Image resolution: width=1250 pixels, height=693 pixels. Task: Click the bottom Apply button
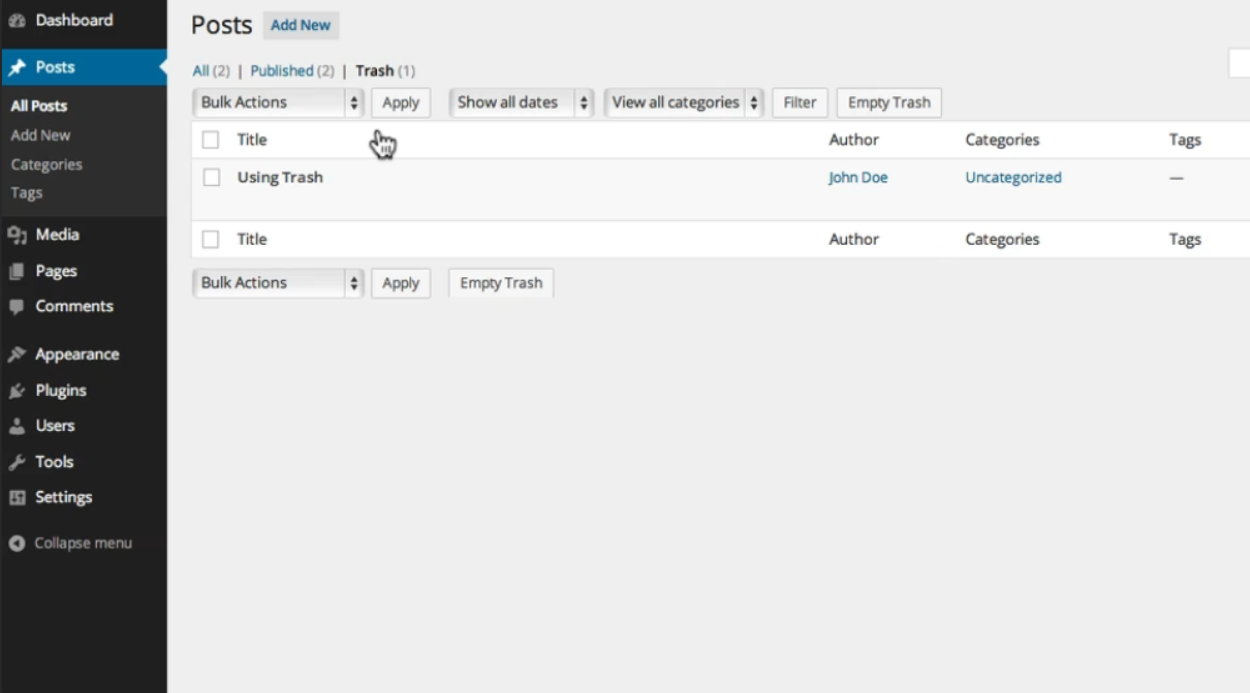point(401,283)
